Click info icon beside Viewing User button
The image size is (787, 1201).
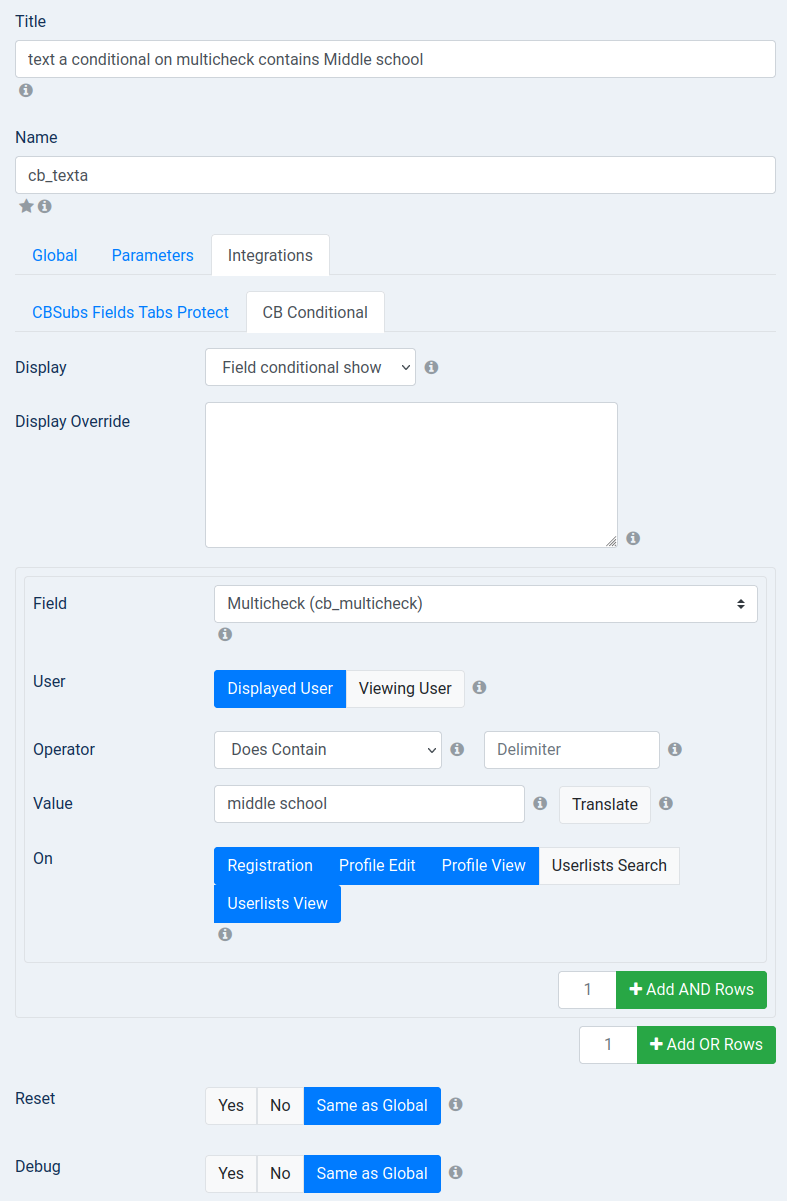click(479, 688)
